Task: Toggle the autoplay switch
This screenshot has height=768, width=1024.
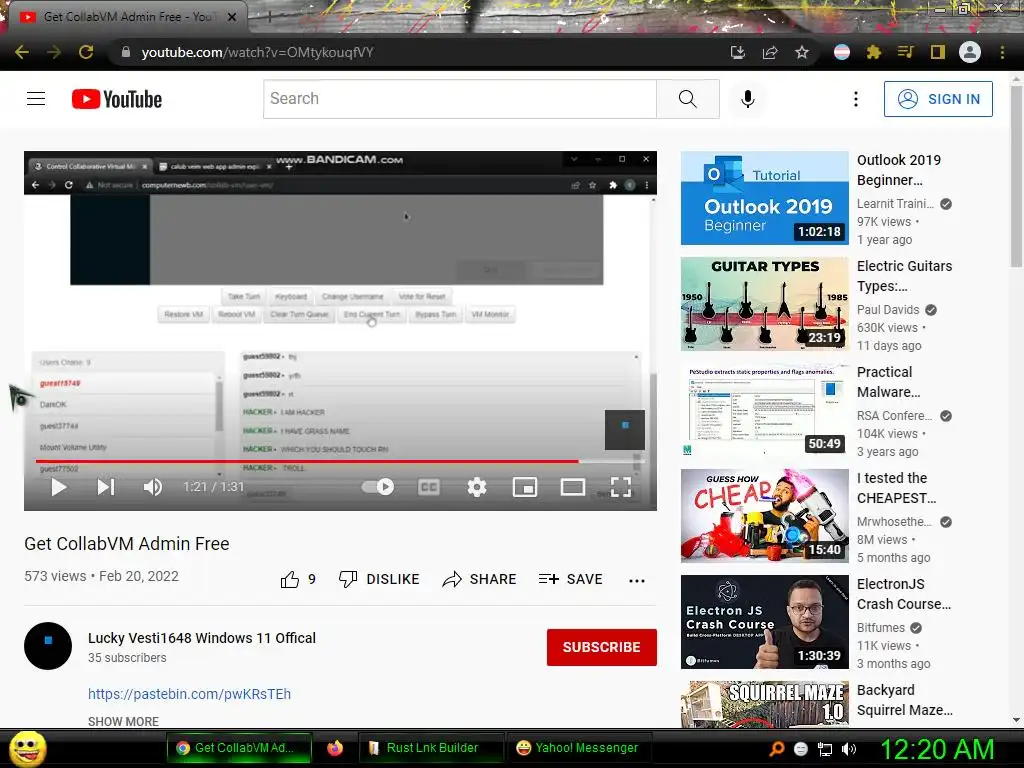Action: pyautogui.click(x=378, y=487)
